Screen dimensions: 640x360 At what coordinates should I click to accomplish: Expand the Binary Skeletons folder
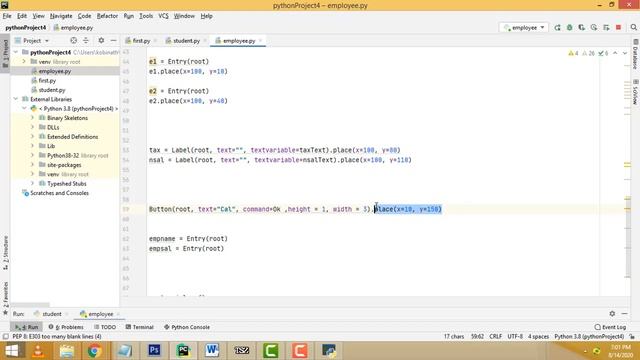point(33,118)
